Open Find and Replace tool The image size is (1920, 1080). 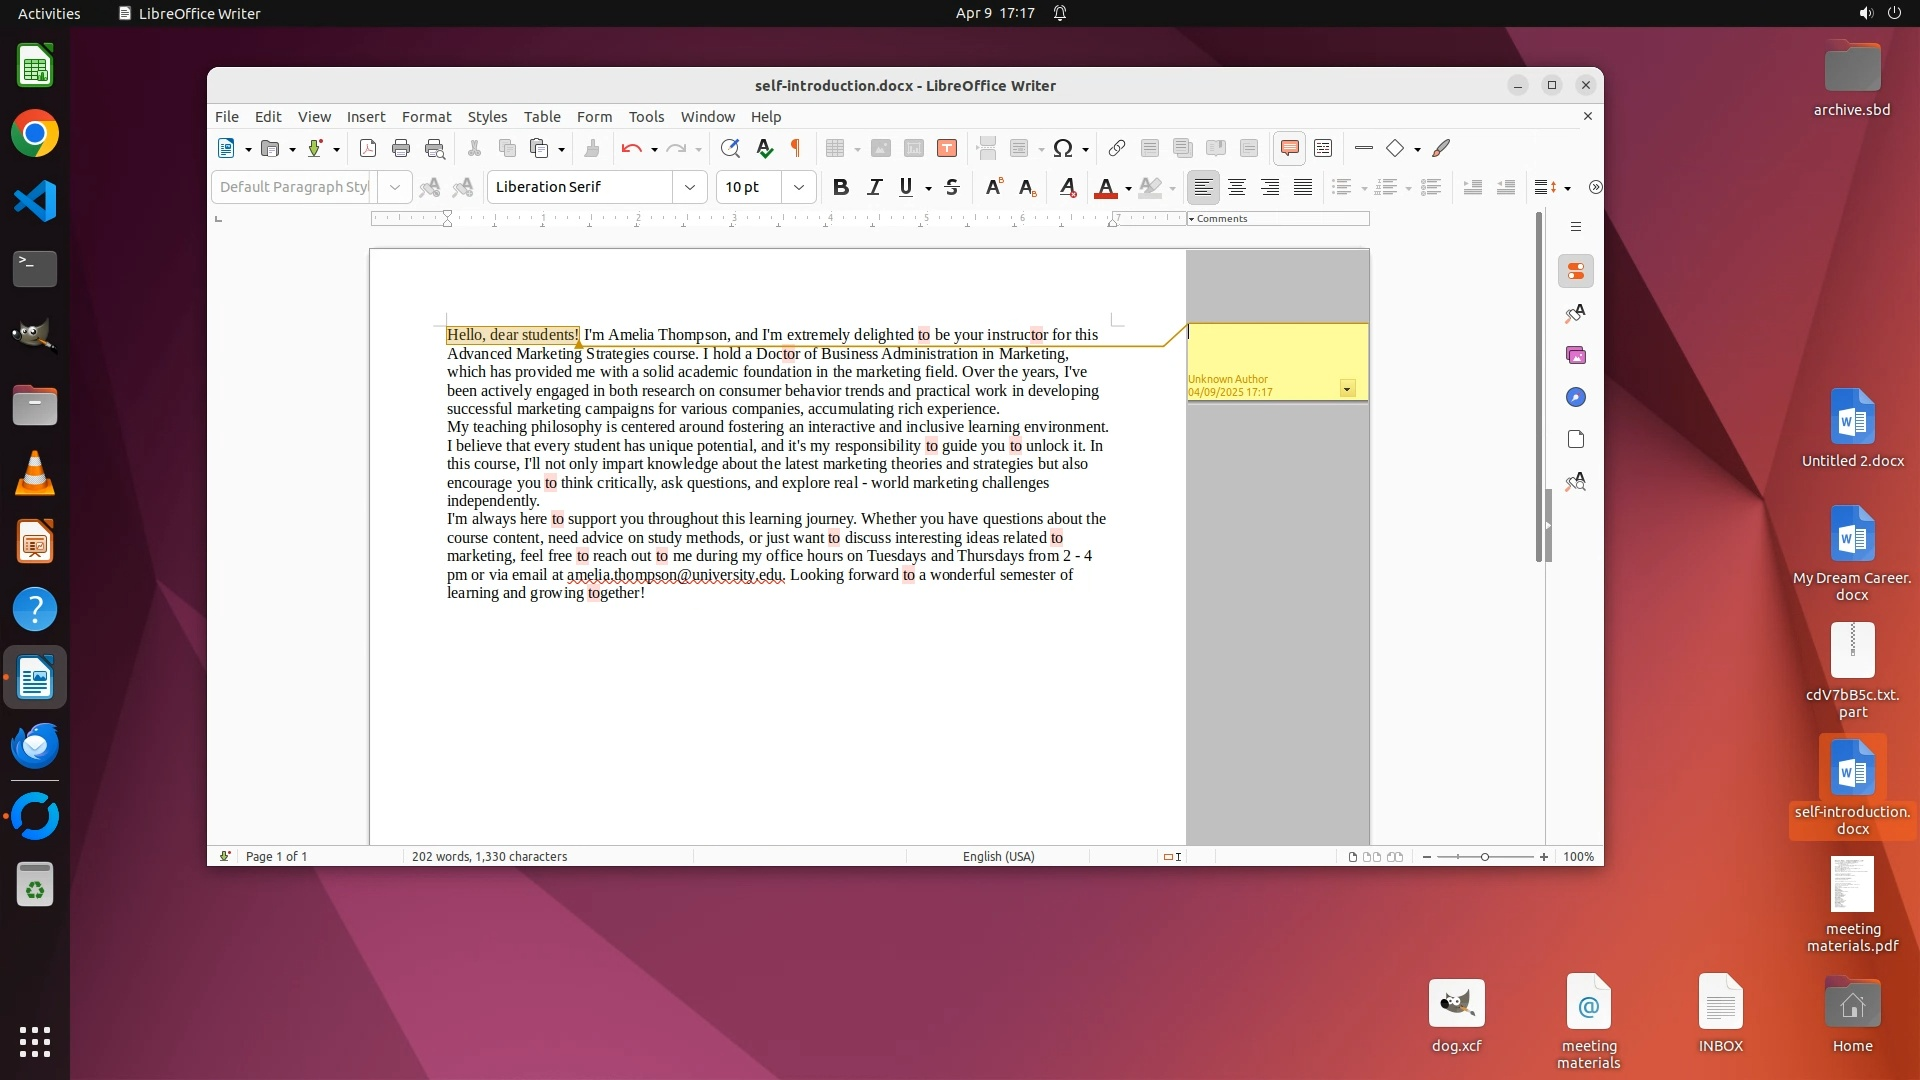pos(730,148)
